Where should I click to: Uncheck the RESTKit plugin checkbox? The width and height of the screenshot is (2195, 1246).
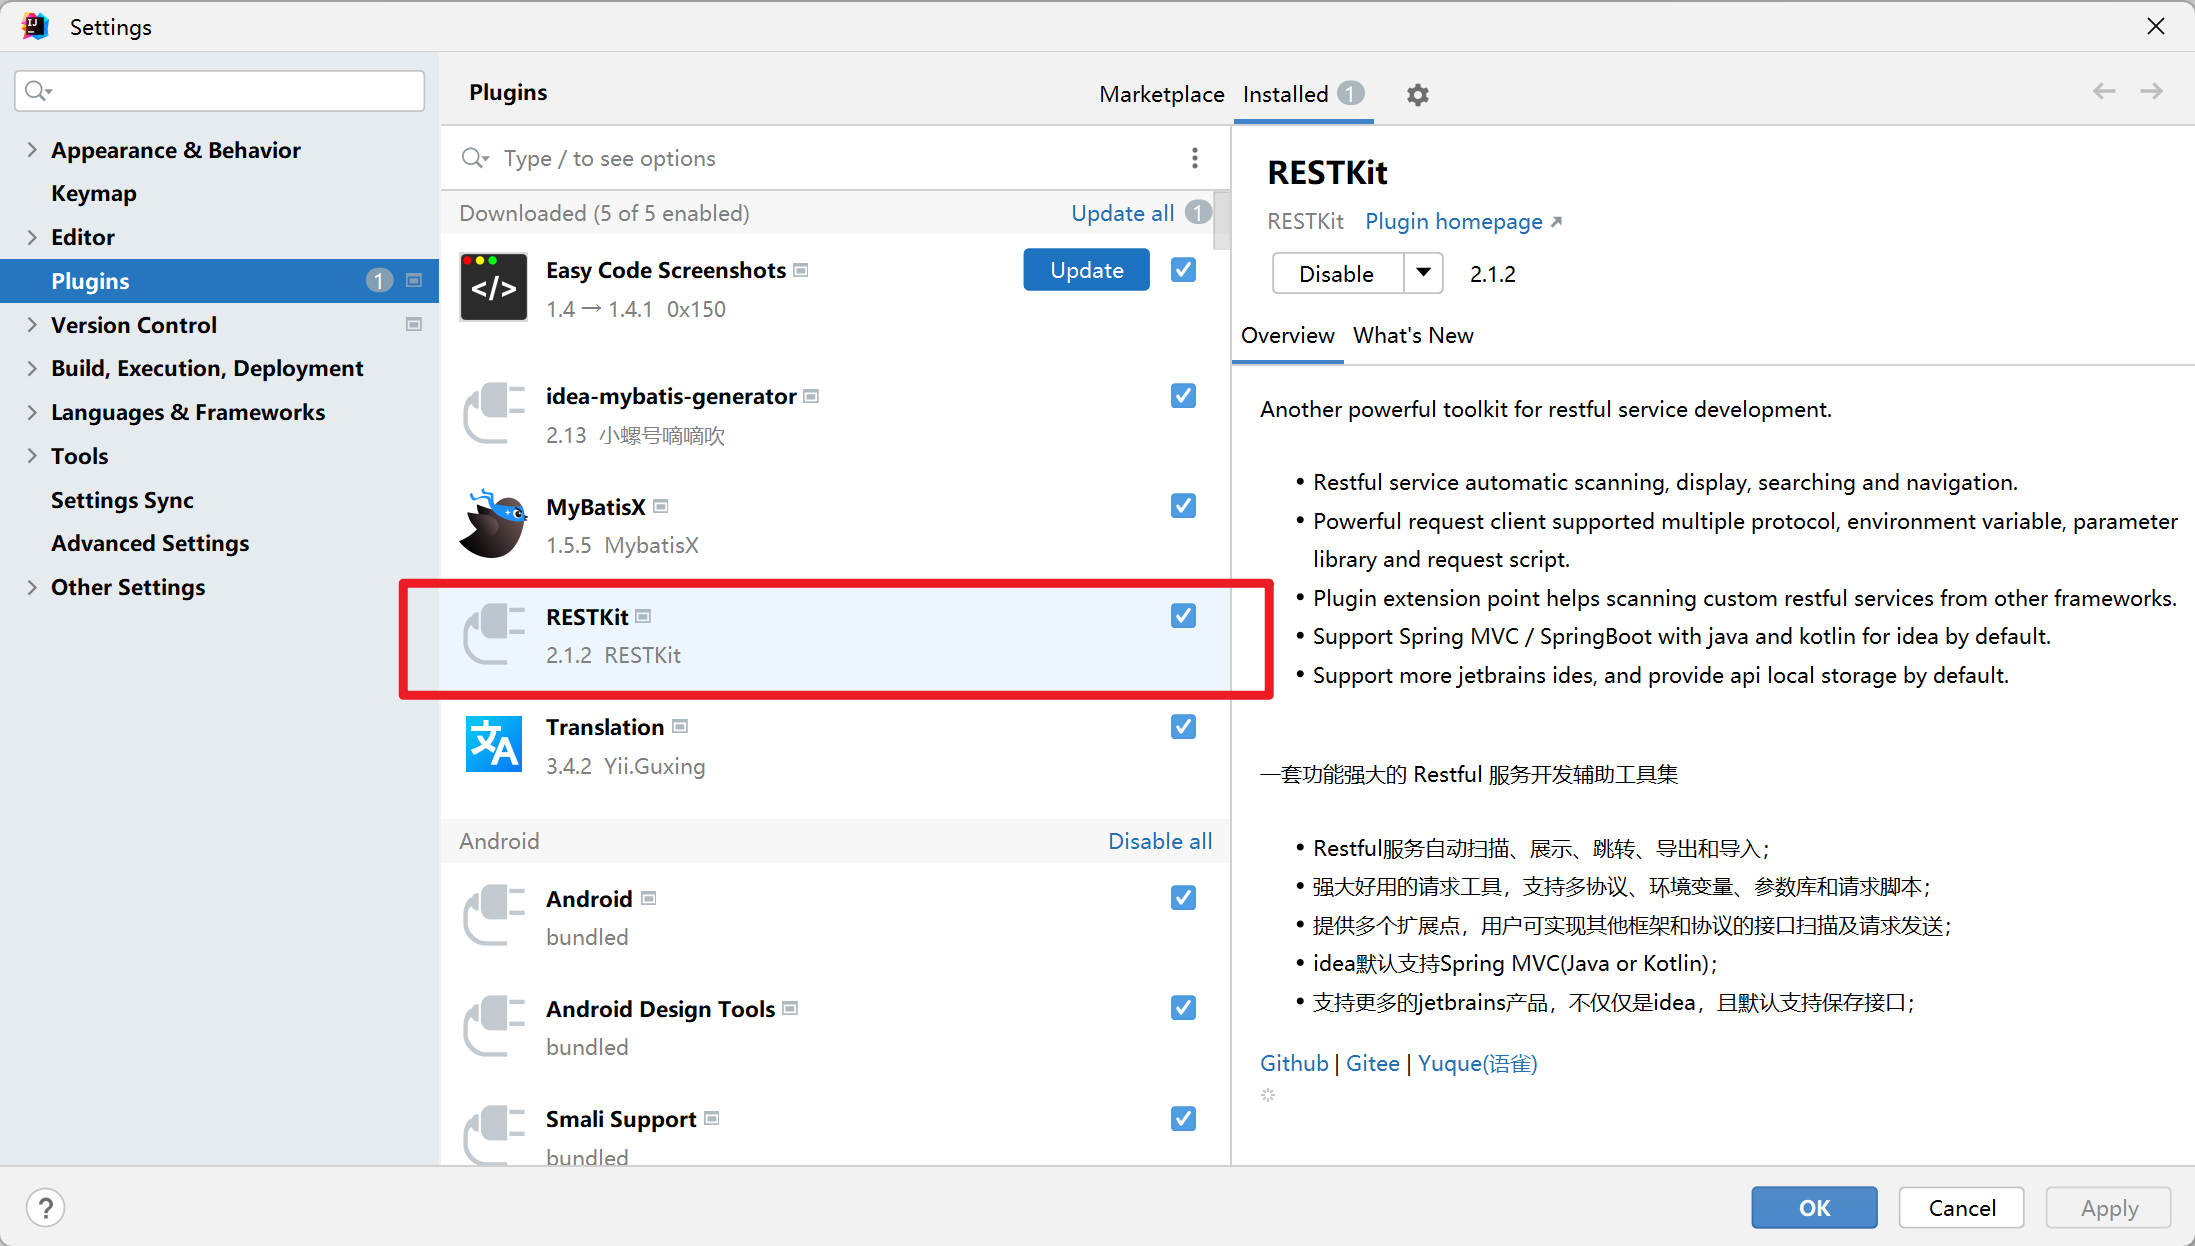coord(1183,616)
